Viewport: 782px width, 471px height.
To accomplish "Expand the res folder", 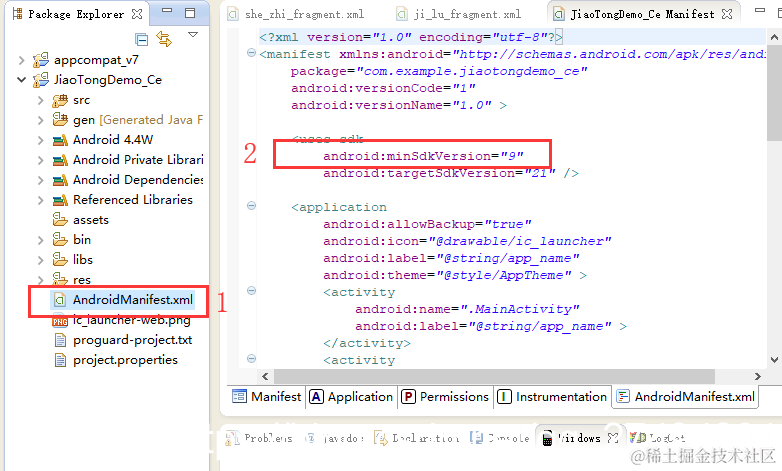I will 41,280.
